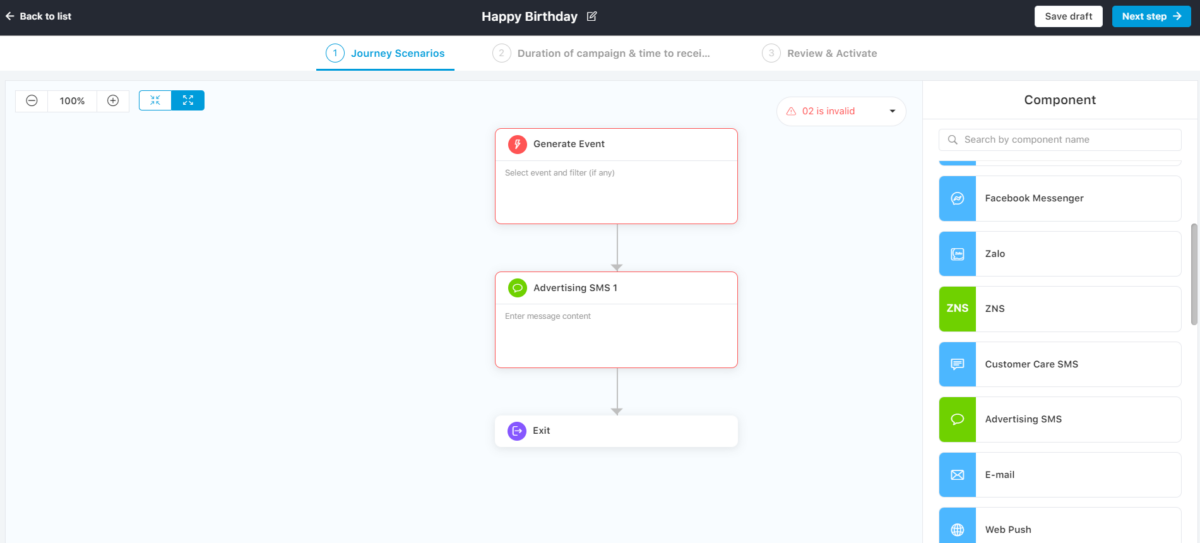This screenshot has width=1200, height=543.
Task: Click the Advertising SMS label in component list
Action: click(1025, 419)
